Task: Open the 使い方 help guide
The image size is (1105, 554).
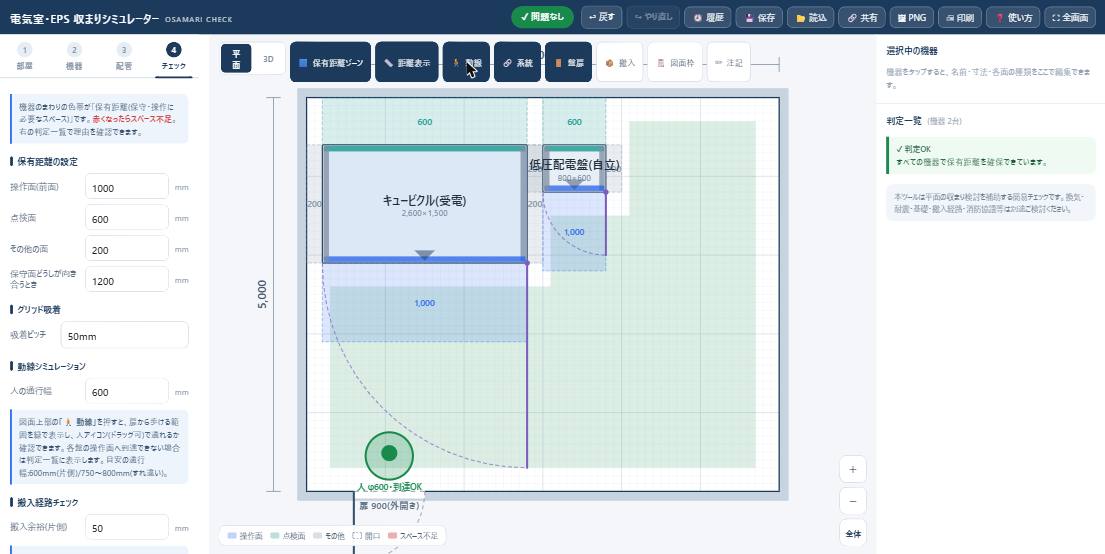Action: click(x=1013, y=18)
